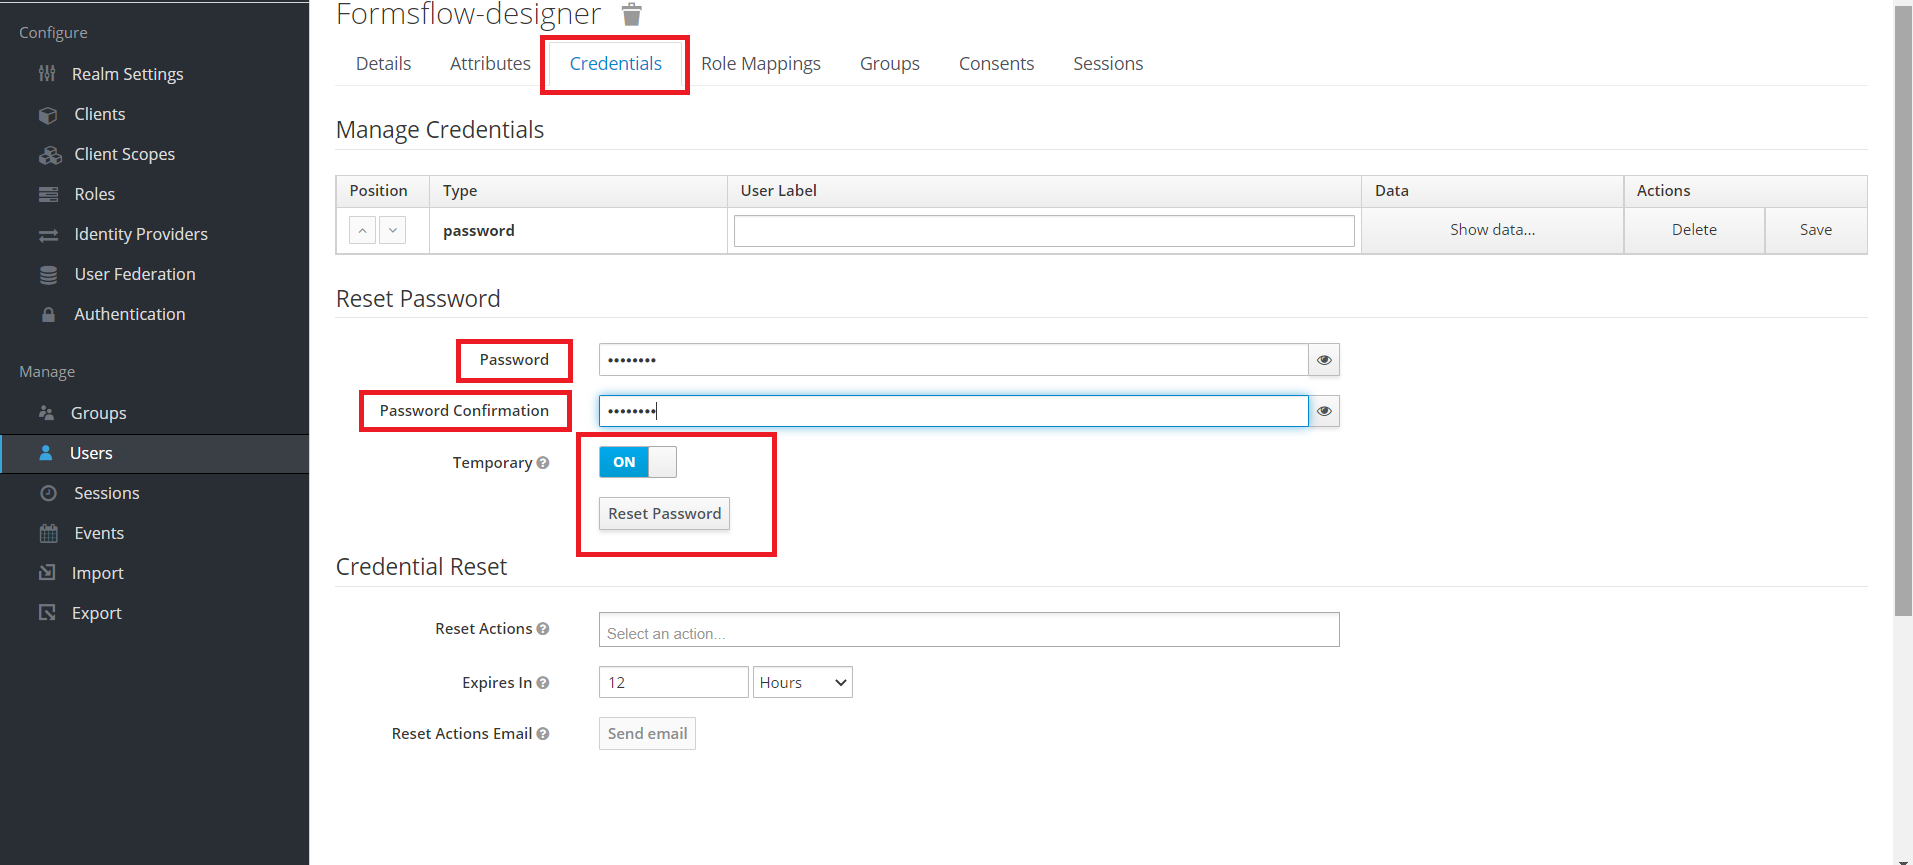Click help icon beside Reset Actions Email
1913x865 pixels.
(543, 733)
